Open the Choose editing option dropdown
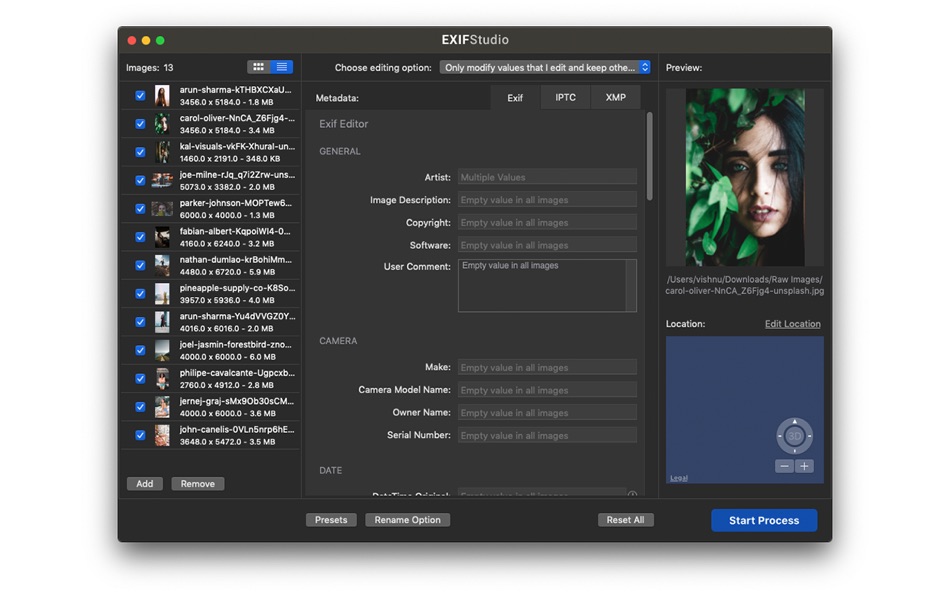The image size is (950, 594). 545,67
